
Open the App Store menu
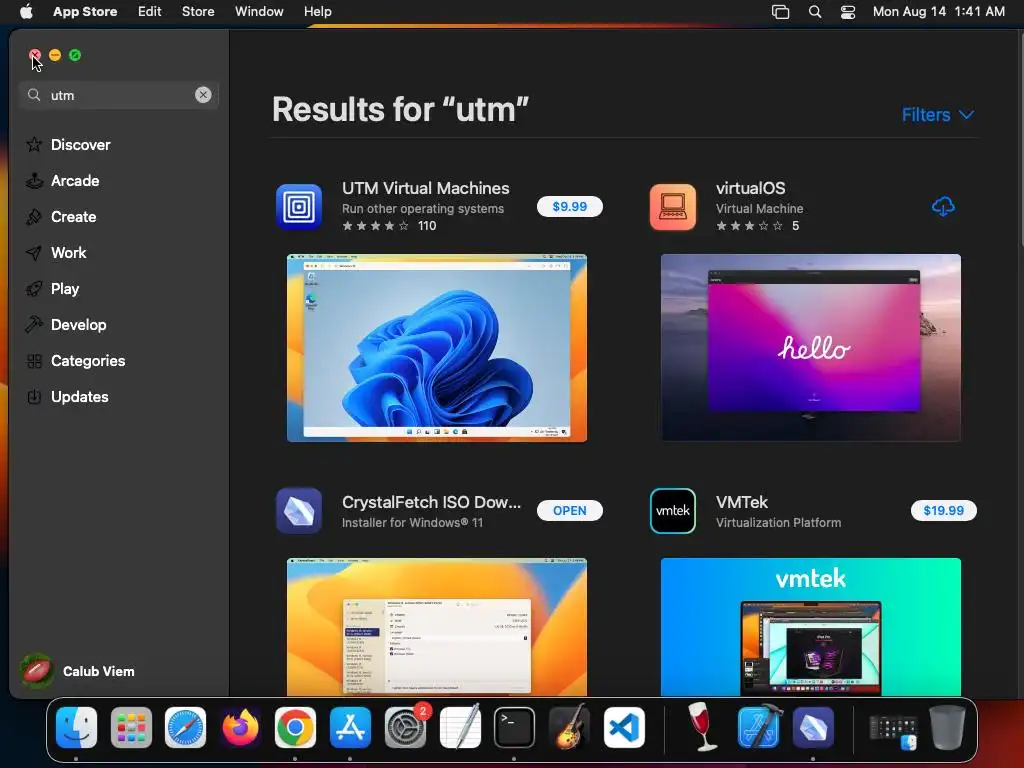(x=85, y=12)
